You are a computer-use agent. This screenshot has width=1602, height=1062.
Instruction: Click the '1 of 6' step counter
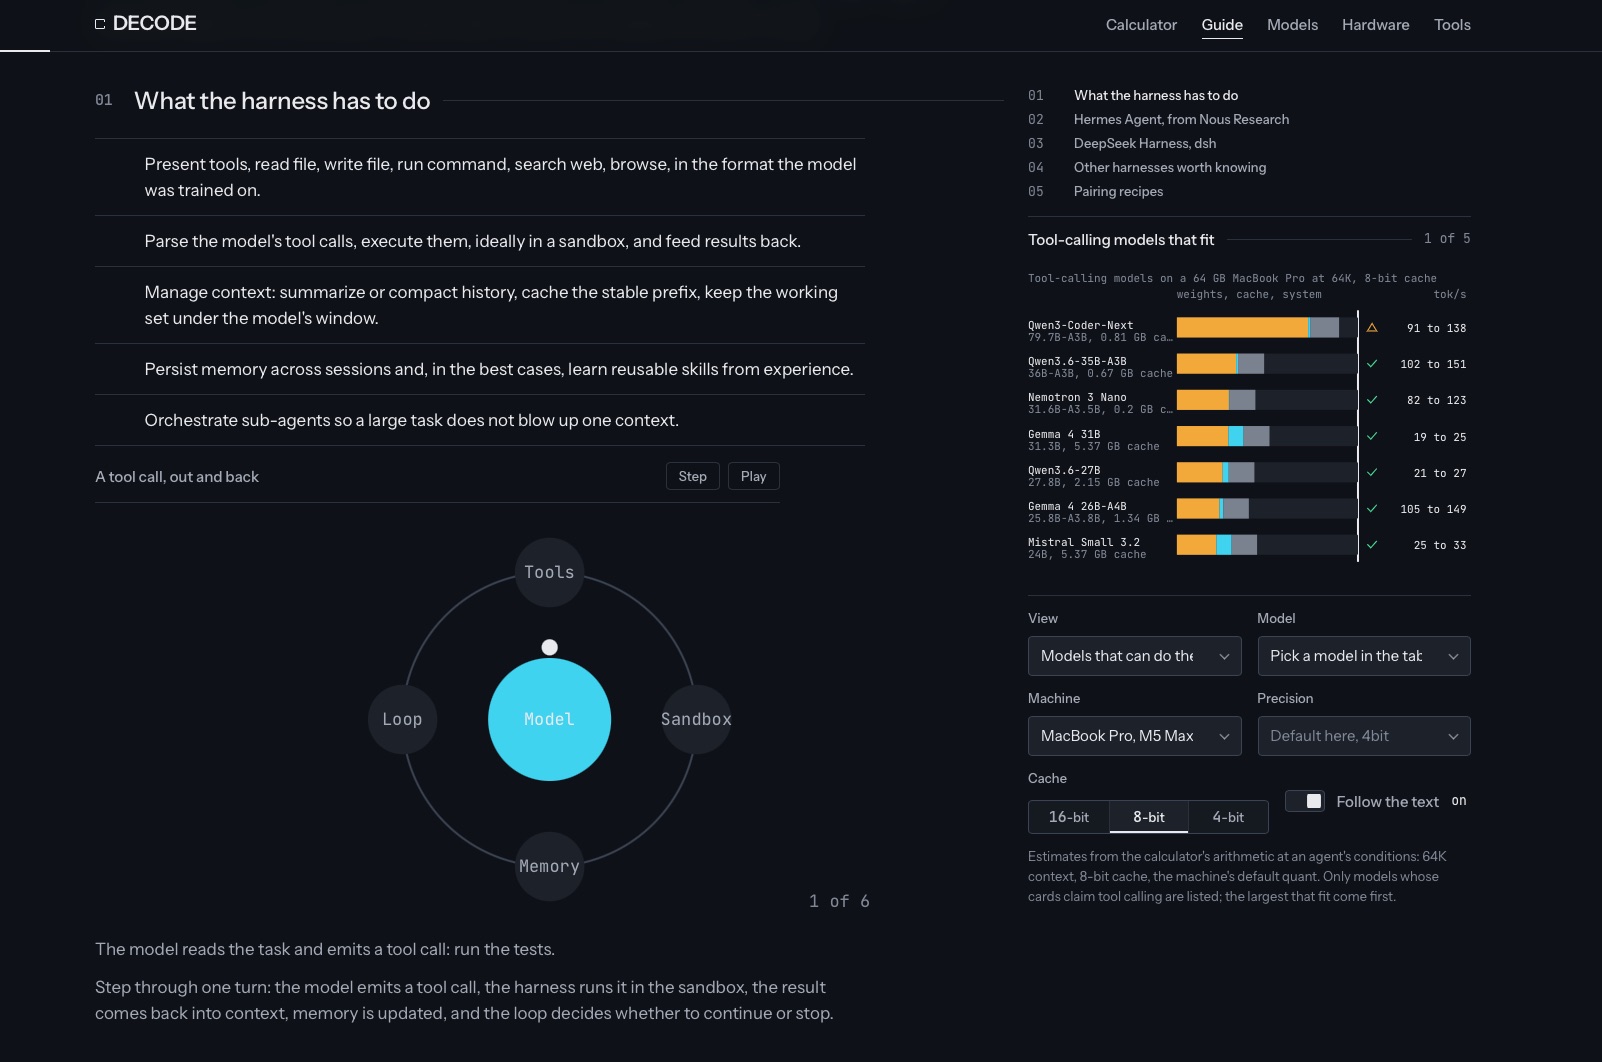pyautogui.click(x=839, y=901)
